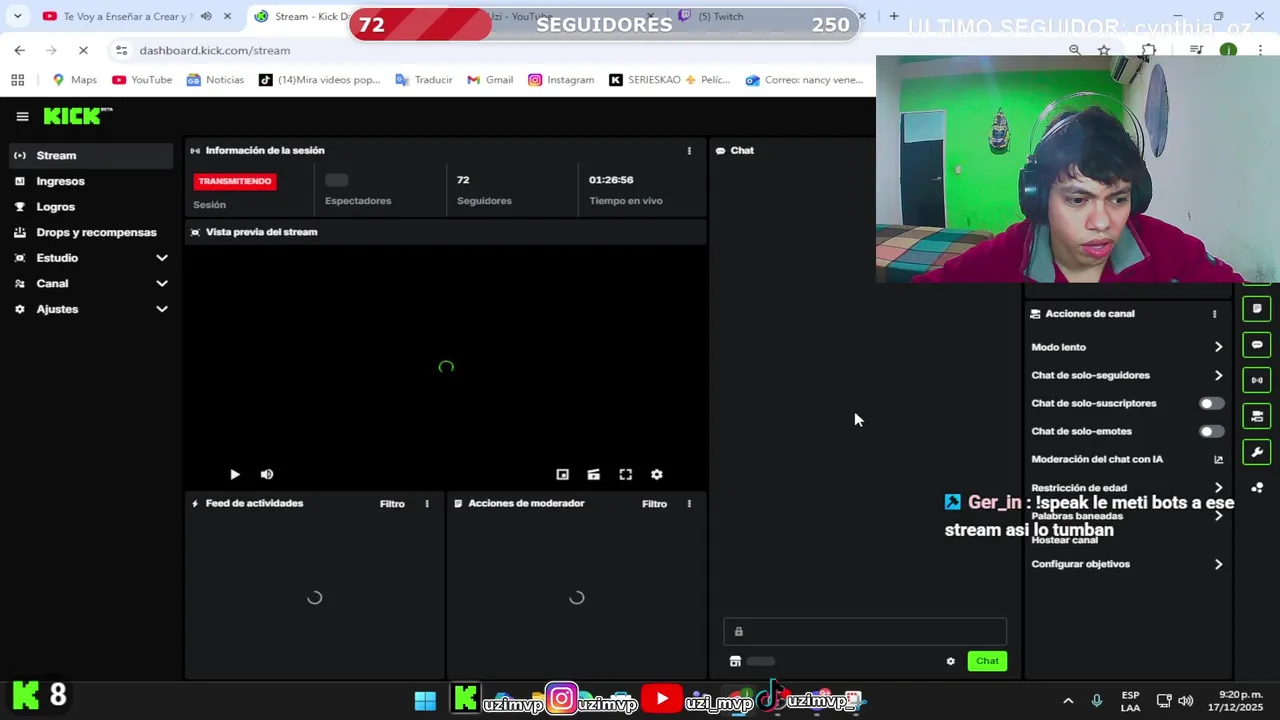Open the Instagram bookmark
This screenshot has width=1280, height=720.
[x=561, y=80]
